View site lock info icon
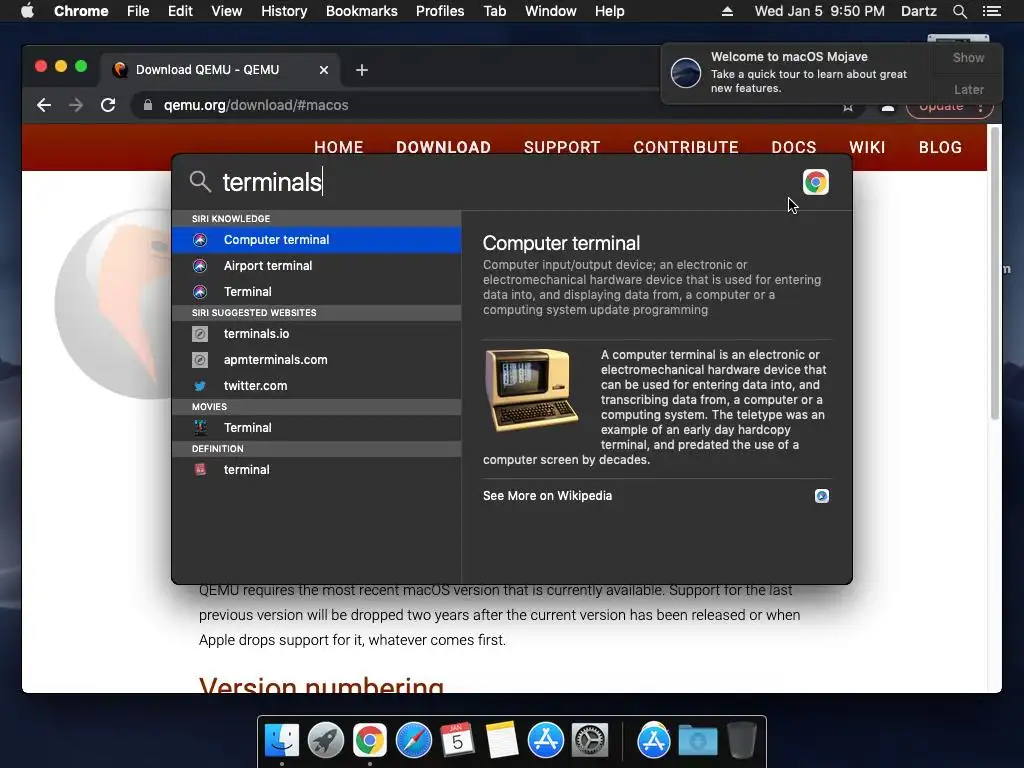This screenshot has height=768, width=1024. click(148, 105)
